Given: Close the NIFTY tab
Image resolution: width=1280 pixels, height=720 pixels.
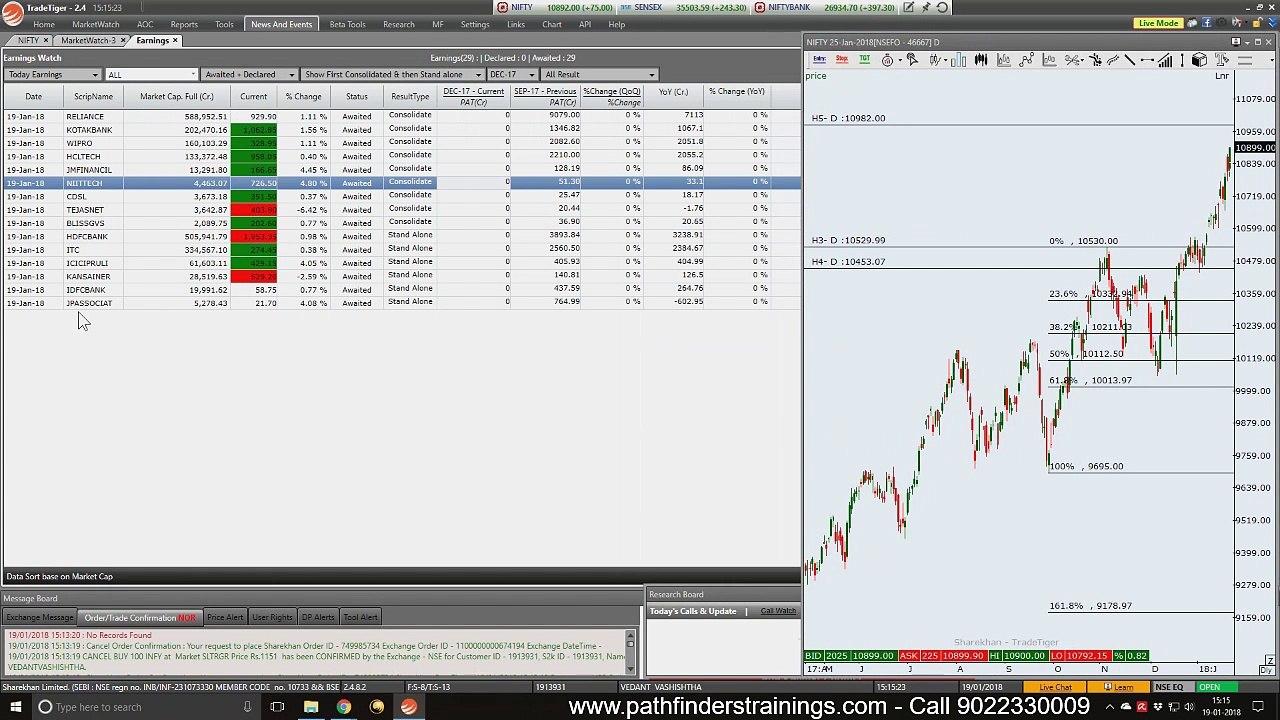Looking at the screenshot, I should click(45, 40).
